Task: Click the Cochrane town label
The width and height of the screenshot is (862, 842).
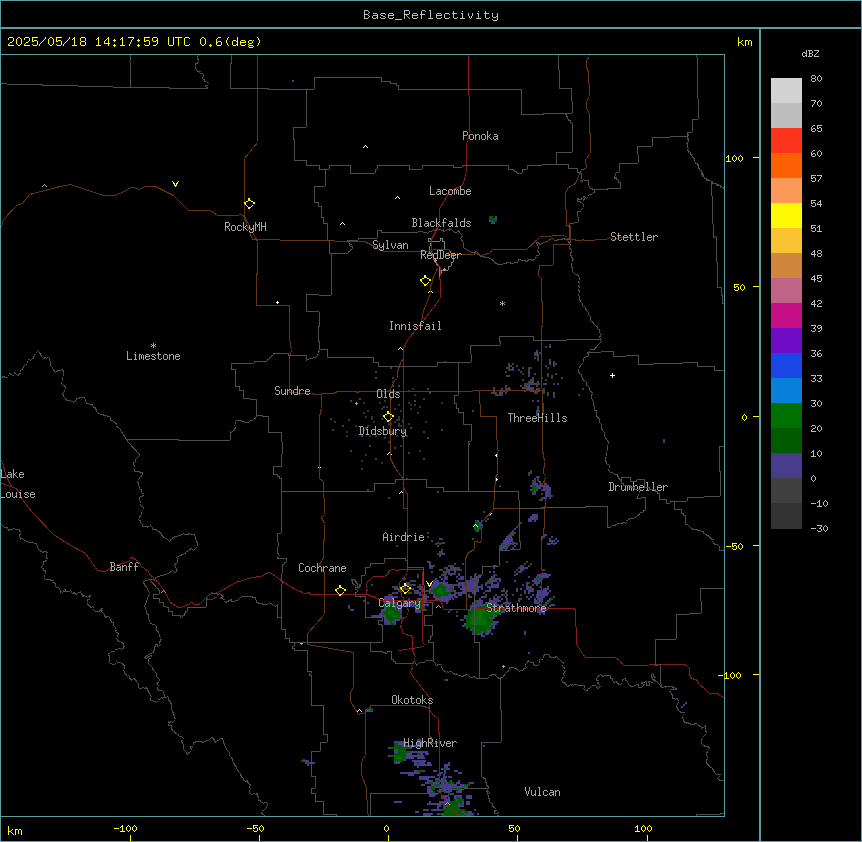Action: (x=322, y=568)
